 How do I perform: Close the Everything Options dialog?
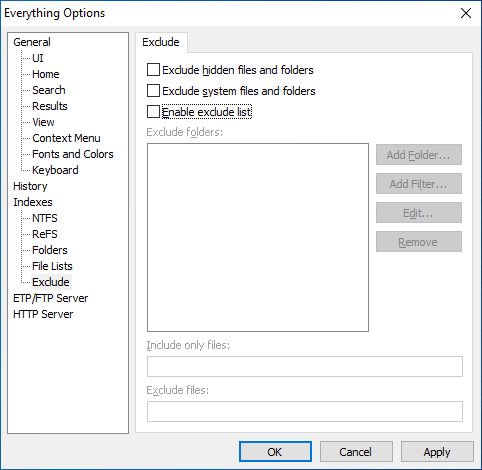click(x=466, y=13)
